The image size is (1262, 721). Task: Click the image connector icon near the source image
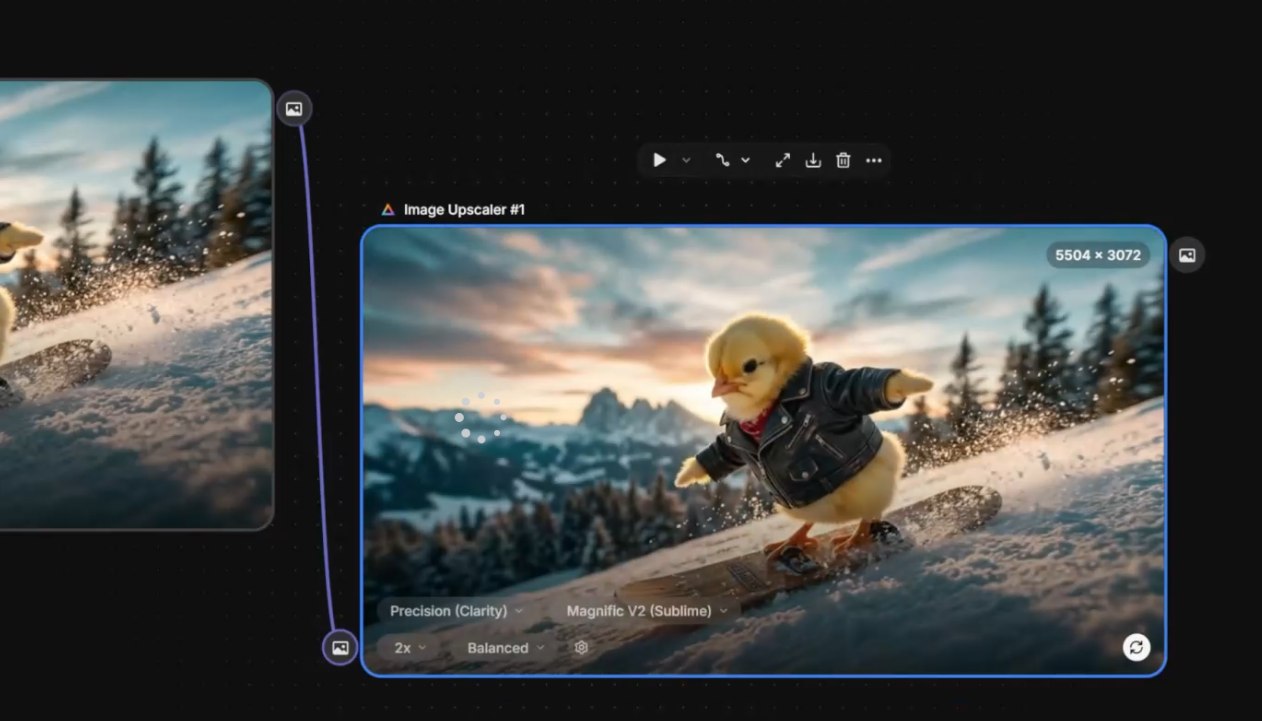point(293,108)
